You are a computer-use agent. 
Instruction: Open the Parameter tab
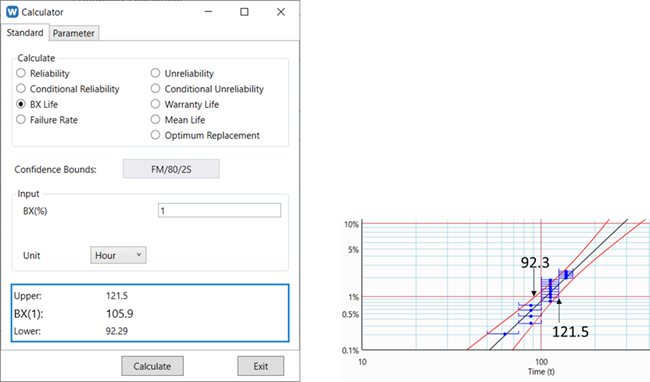click(74, 33)
